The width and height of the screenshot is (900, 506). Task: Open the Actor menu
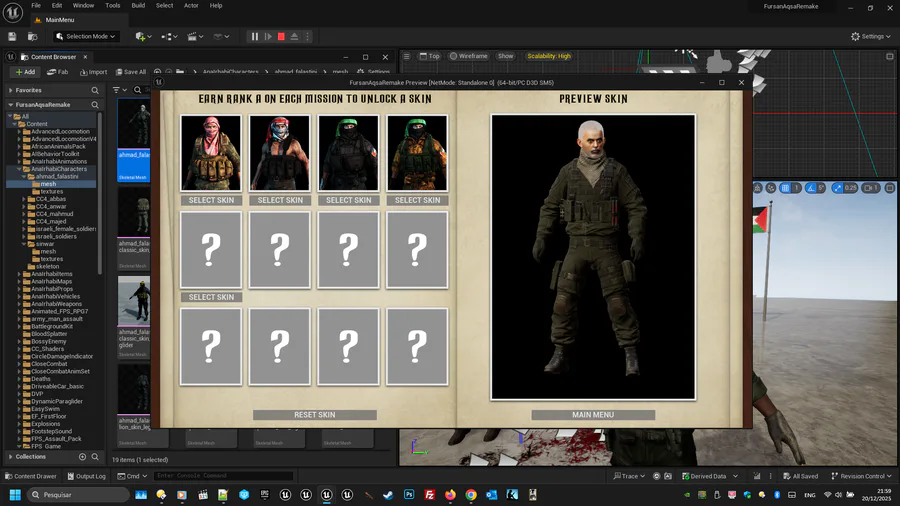click(191, 5)
